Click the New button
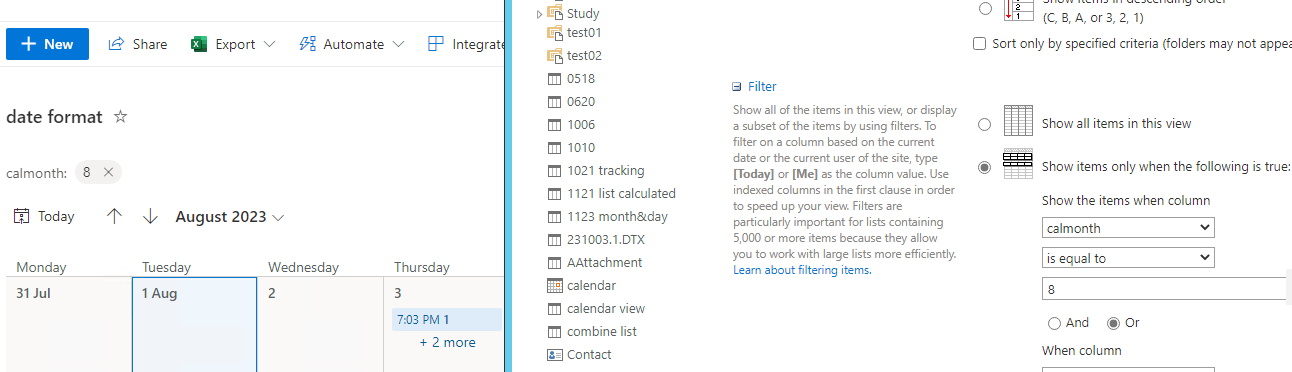This screenshot has height=372, width=1292. coord(47,44)
